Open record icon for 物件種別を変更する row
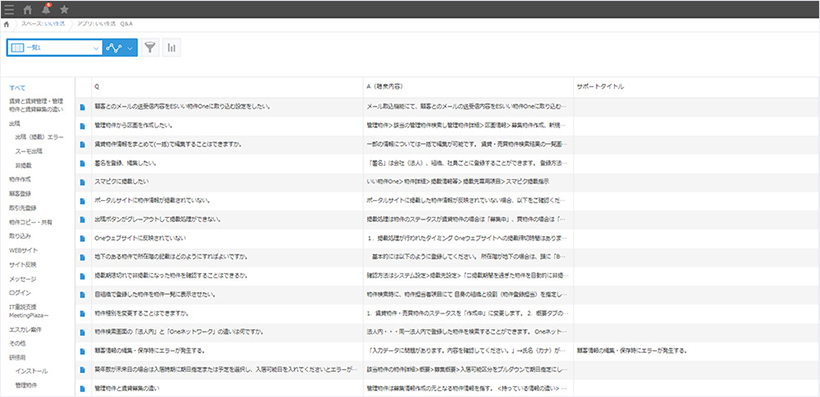The image size is (820, 397). pos(82,314)
